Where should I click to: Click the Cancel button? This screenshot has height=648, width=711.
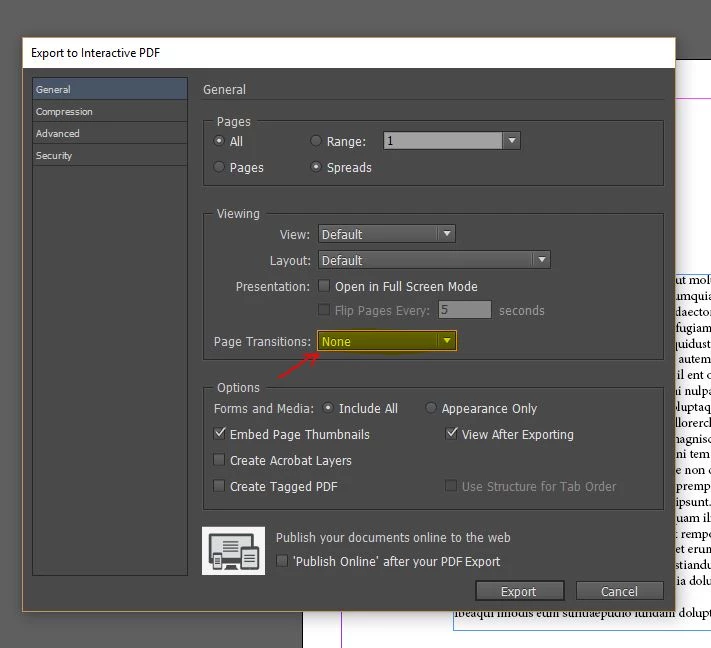(x=619, y=591)
